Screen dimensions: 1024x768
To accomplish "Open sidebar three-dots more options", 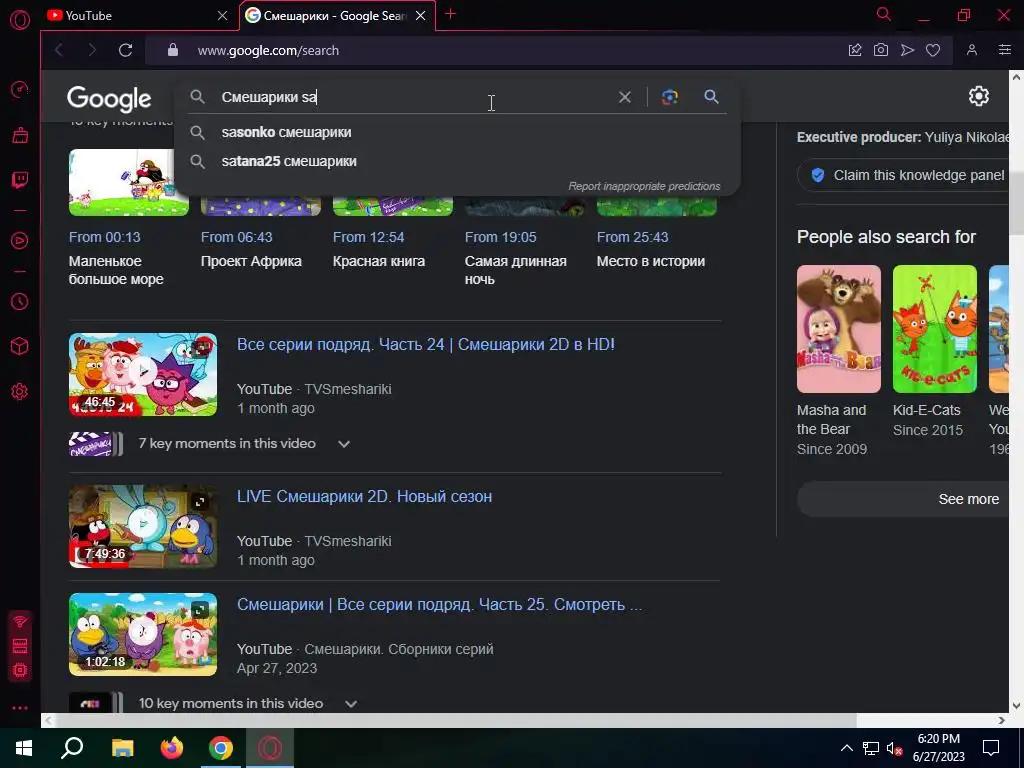I will [20, 708].
